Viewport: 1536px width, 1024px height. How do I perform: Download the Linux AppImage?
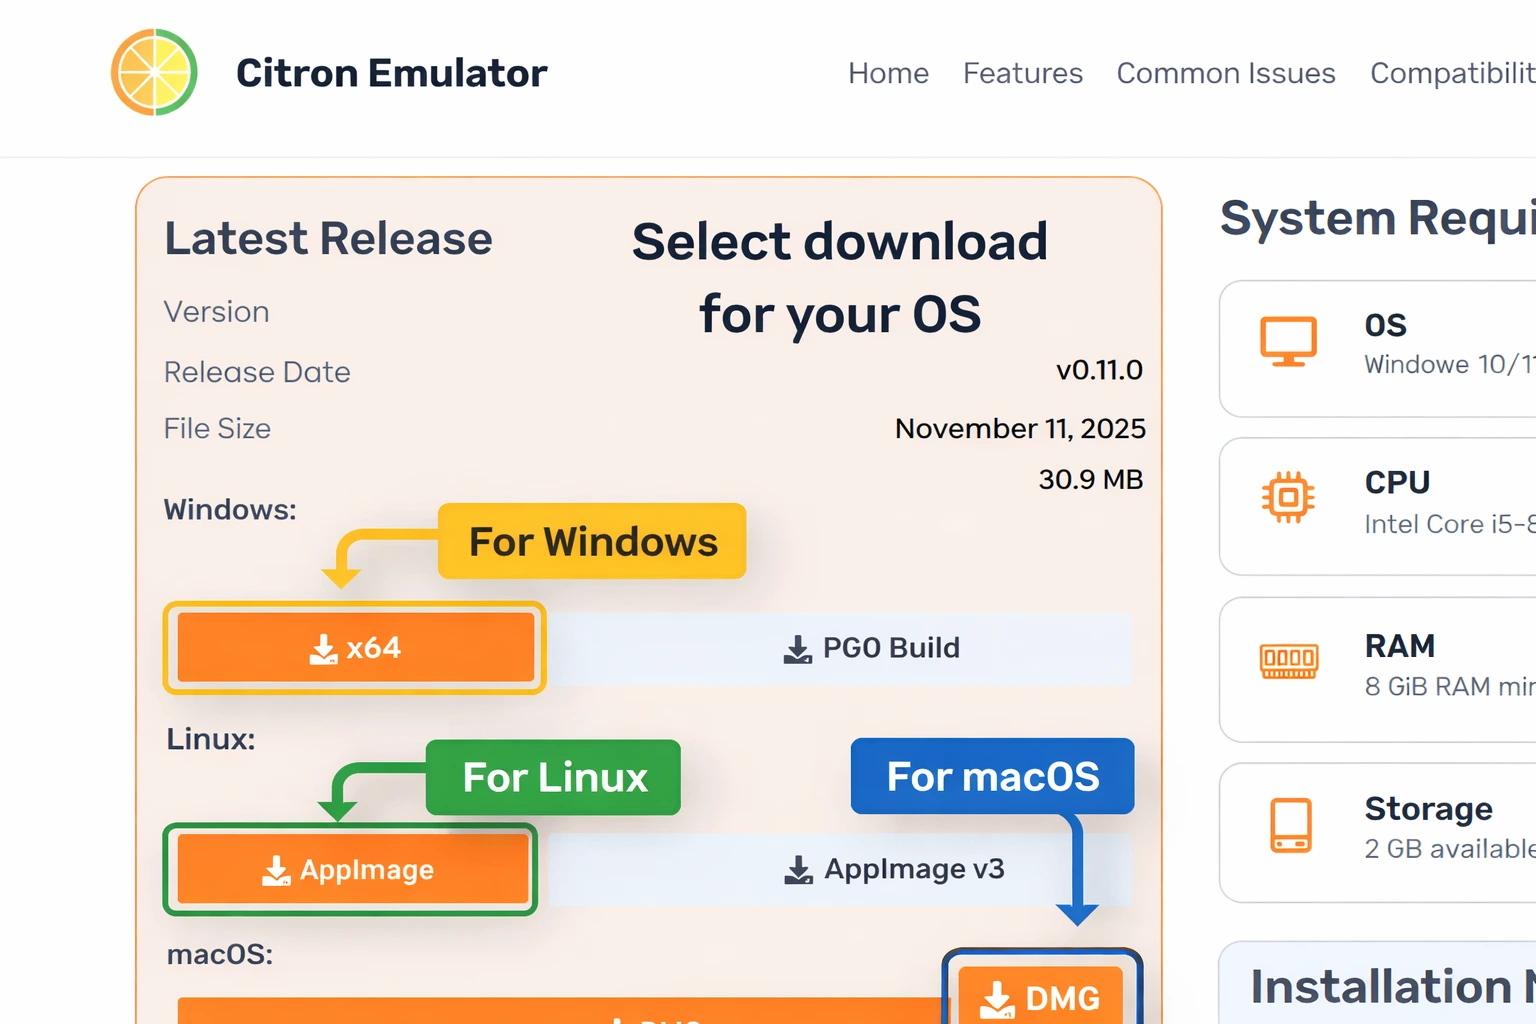(x=352, y=869)
